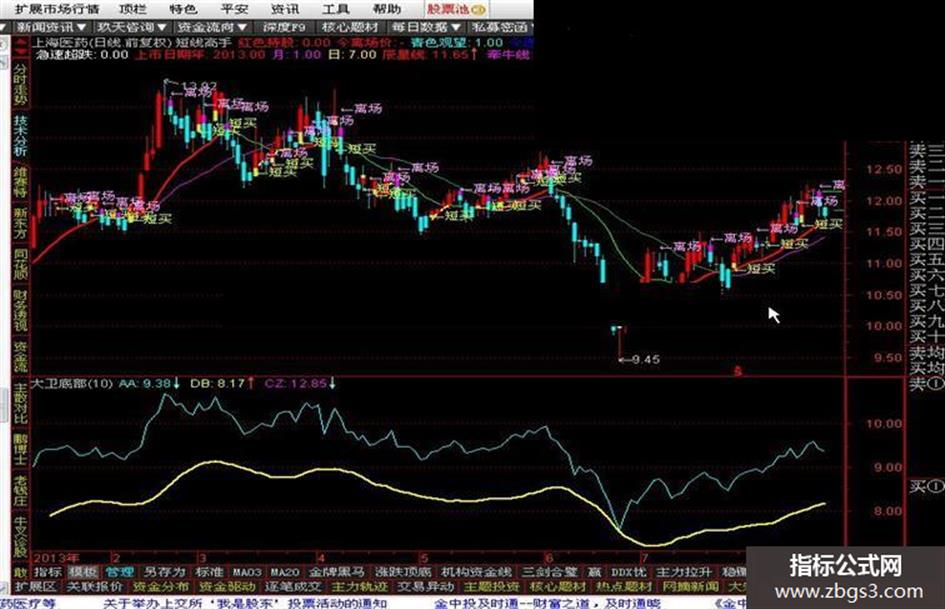Open news link about 上交所 '我是股东' 投票活动
This screenshot has height=609, width=945.
(x=245, y=602)
